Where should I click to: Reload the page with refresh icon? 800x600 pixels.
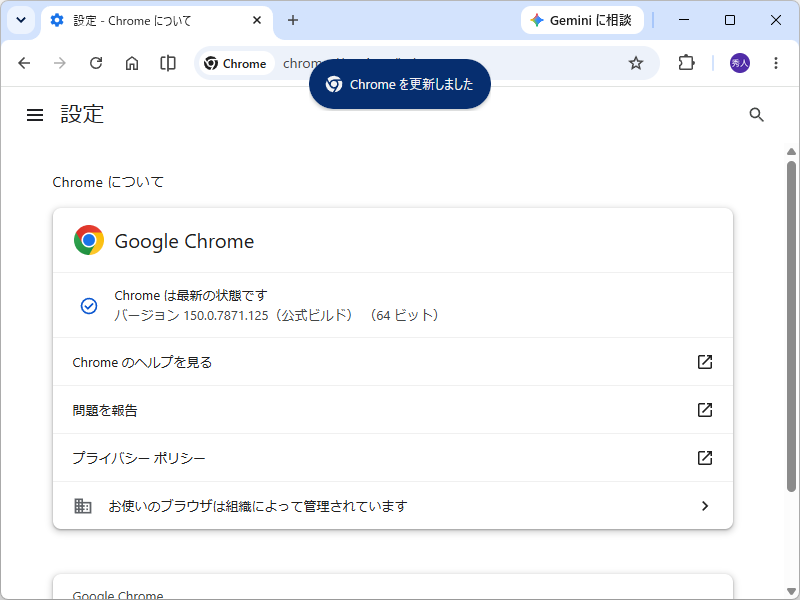click(96, 63)
